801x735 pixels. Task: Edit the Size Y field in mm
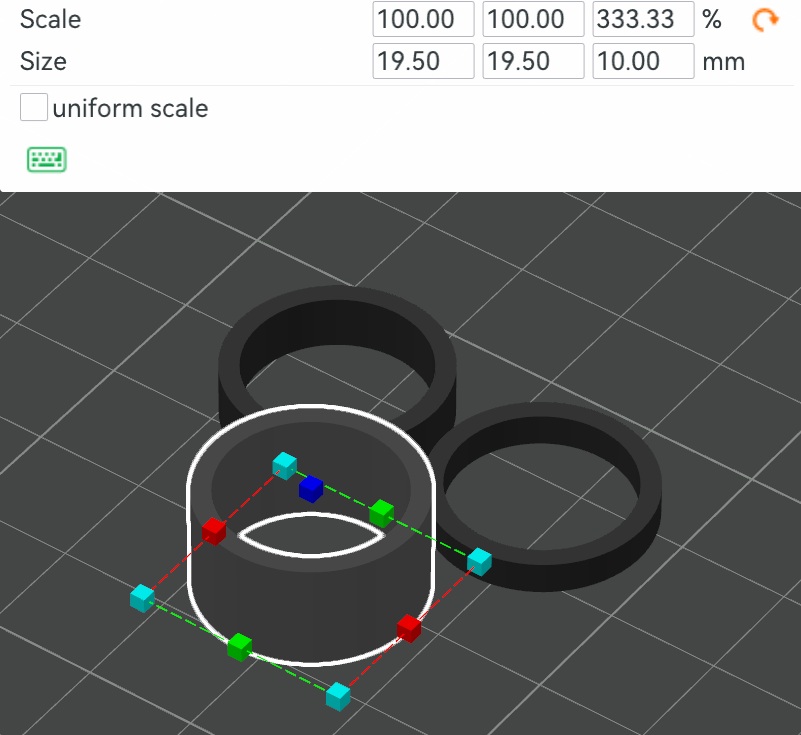[x=533, y=61]
